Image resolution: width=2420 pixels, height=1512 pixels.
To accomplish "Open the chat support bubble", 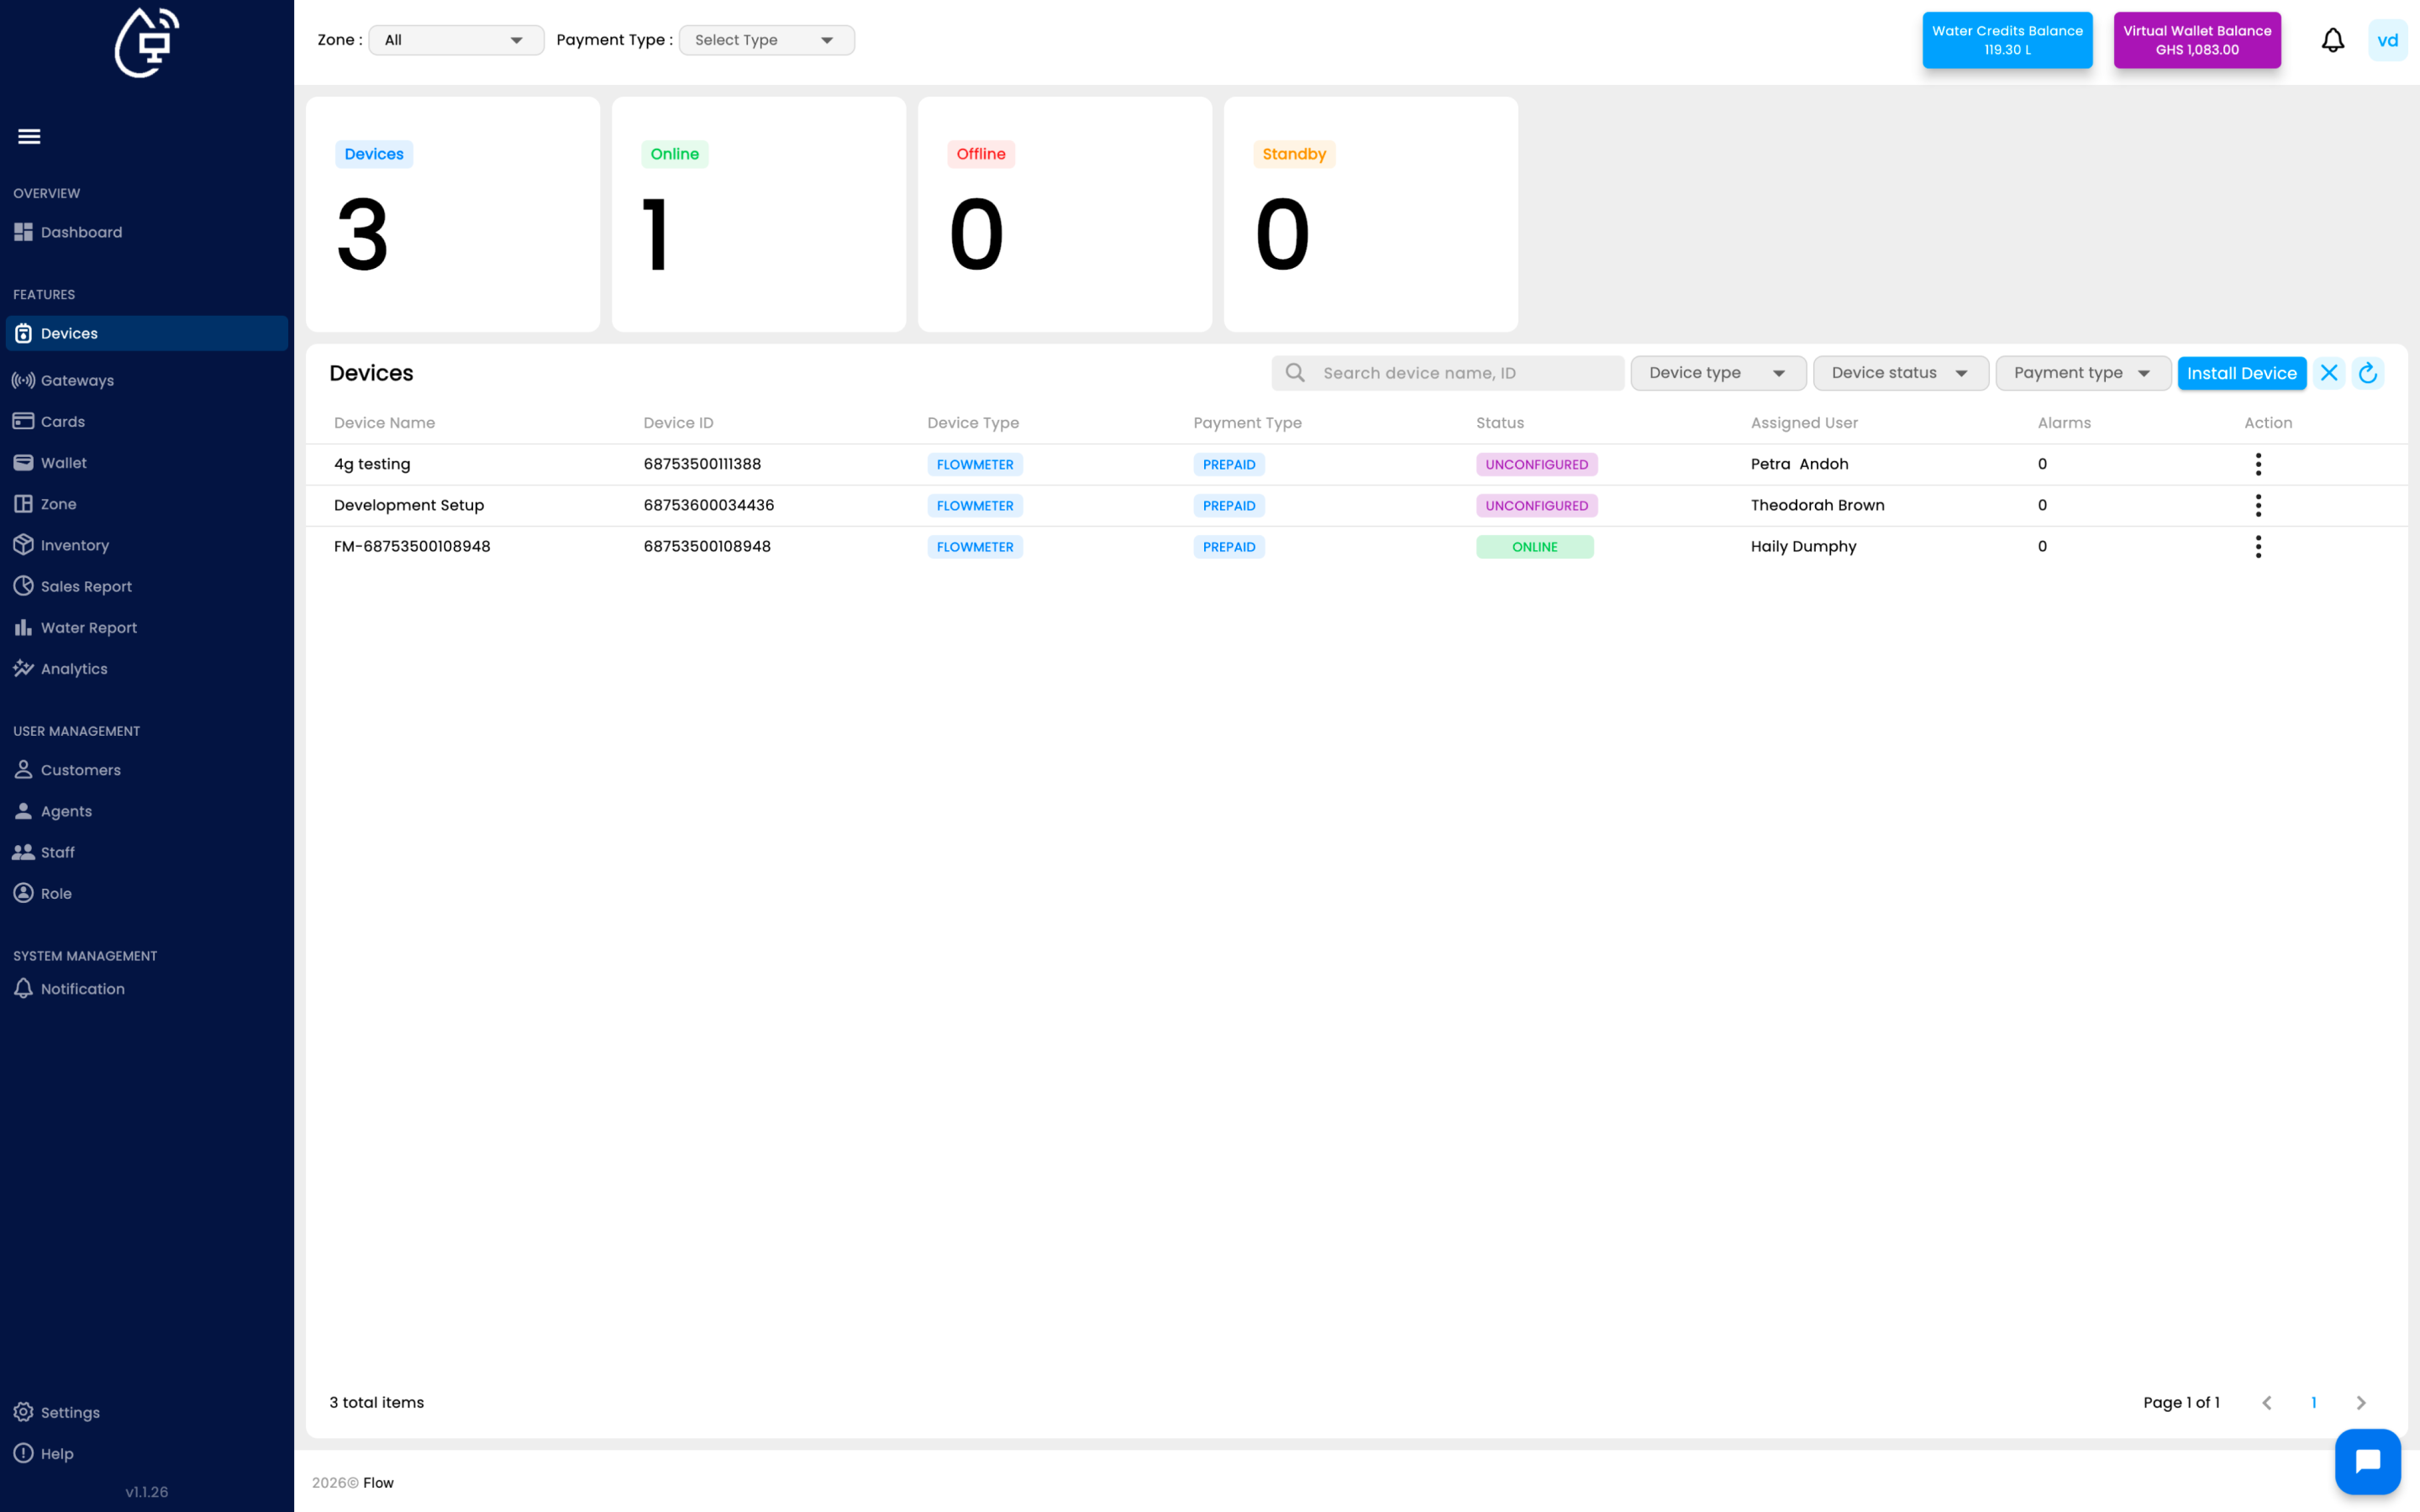I will [2367, 1461].
